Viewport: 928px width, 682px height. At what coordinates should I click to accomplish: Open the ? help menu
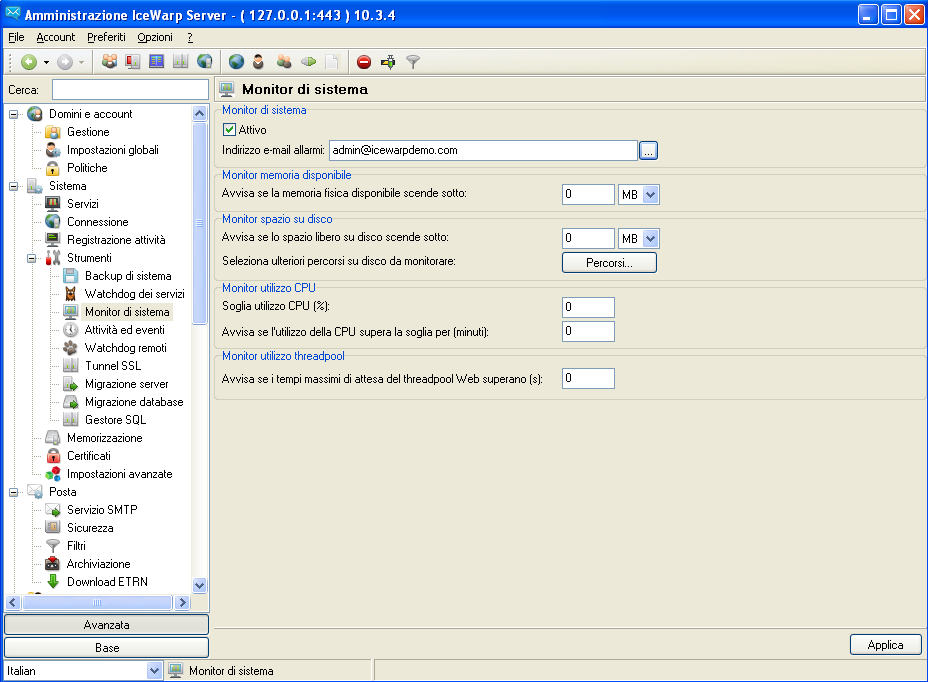point(190,37)
